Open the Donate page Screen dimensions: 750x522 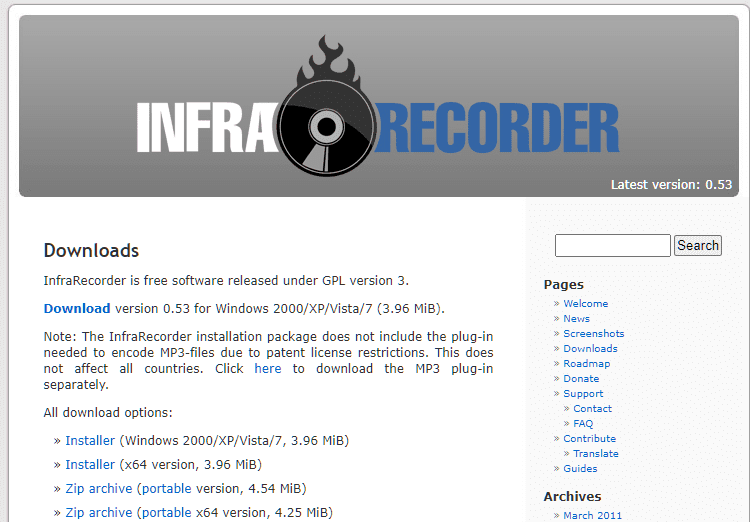click(x=581, y=378)
